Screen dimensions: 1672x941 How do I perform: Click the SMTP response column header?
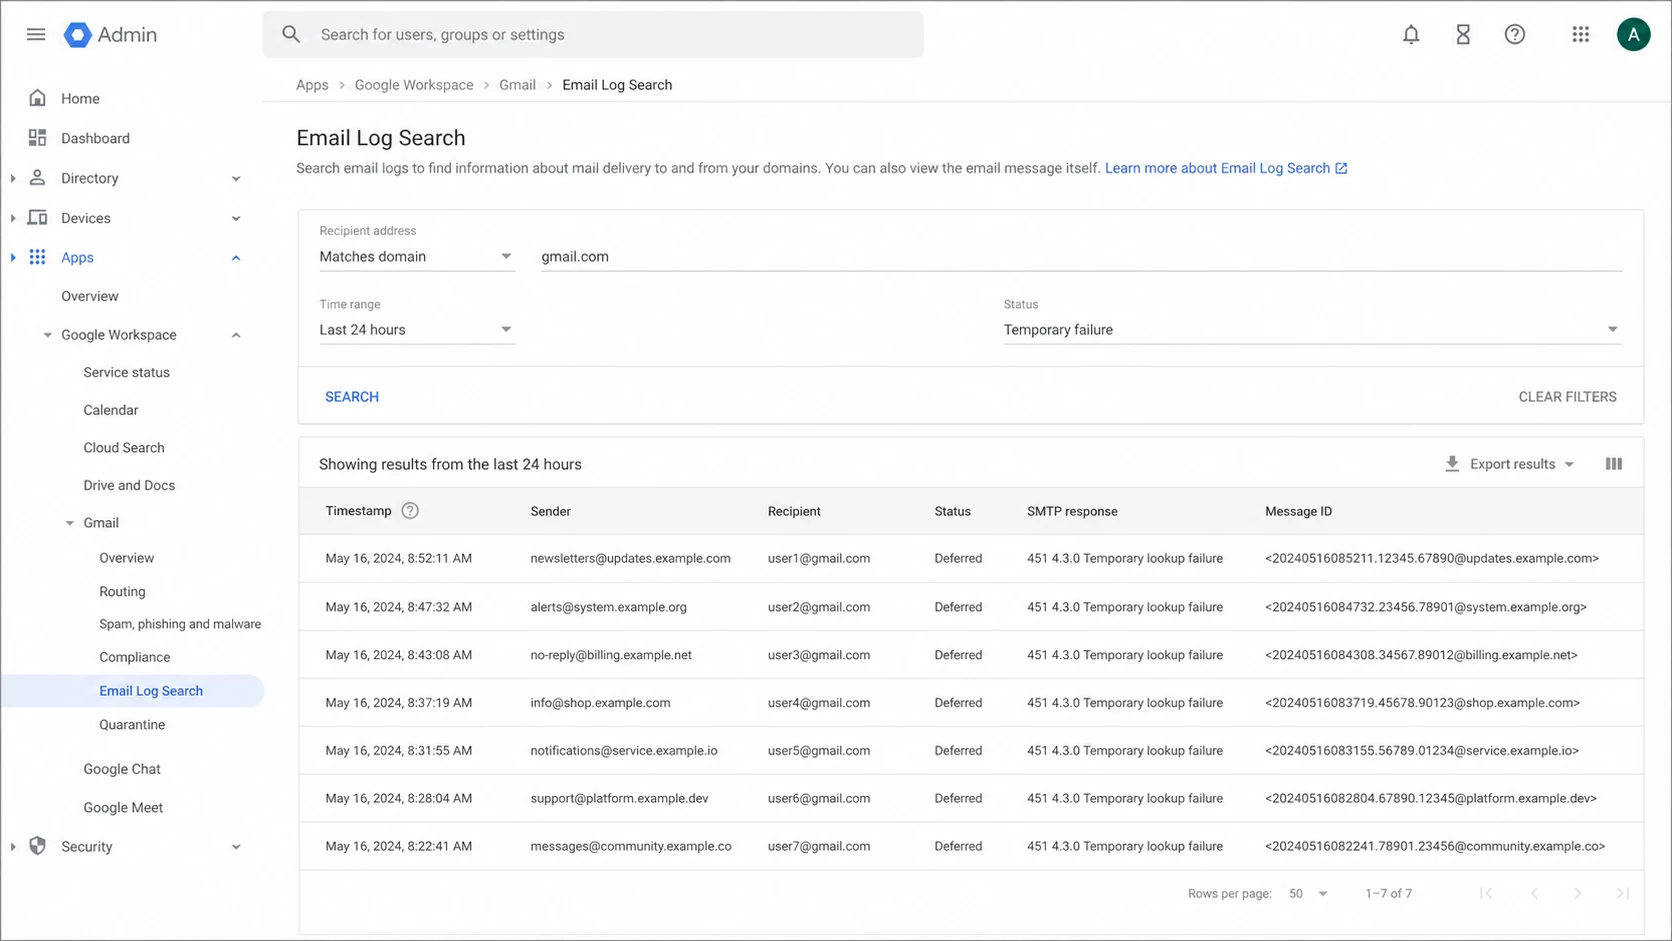1072,511
